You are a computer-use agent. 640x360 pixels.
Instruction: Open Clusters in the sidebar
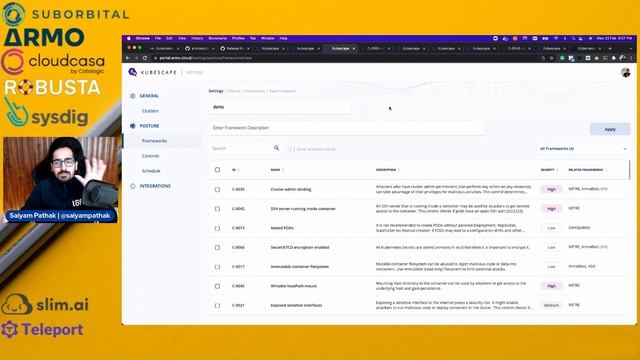150,111
